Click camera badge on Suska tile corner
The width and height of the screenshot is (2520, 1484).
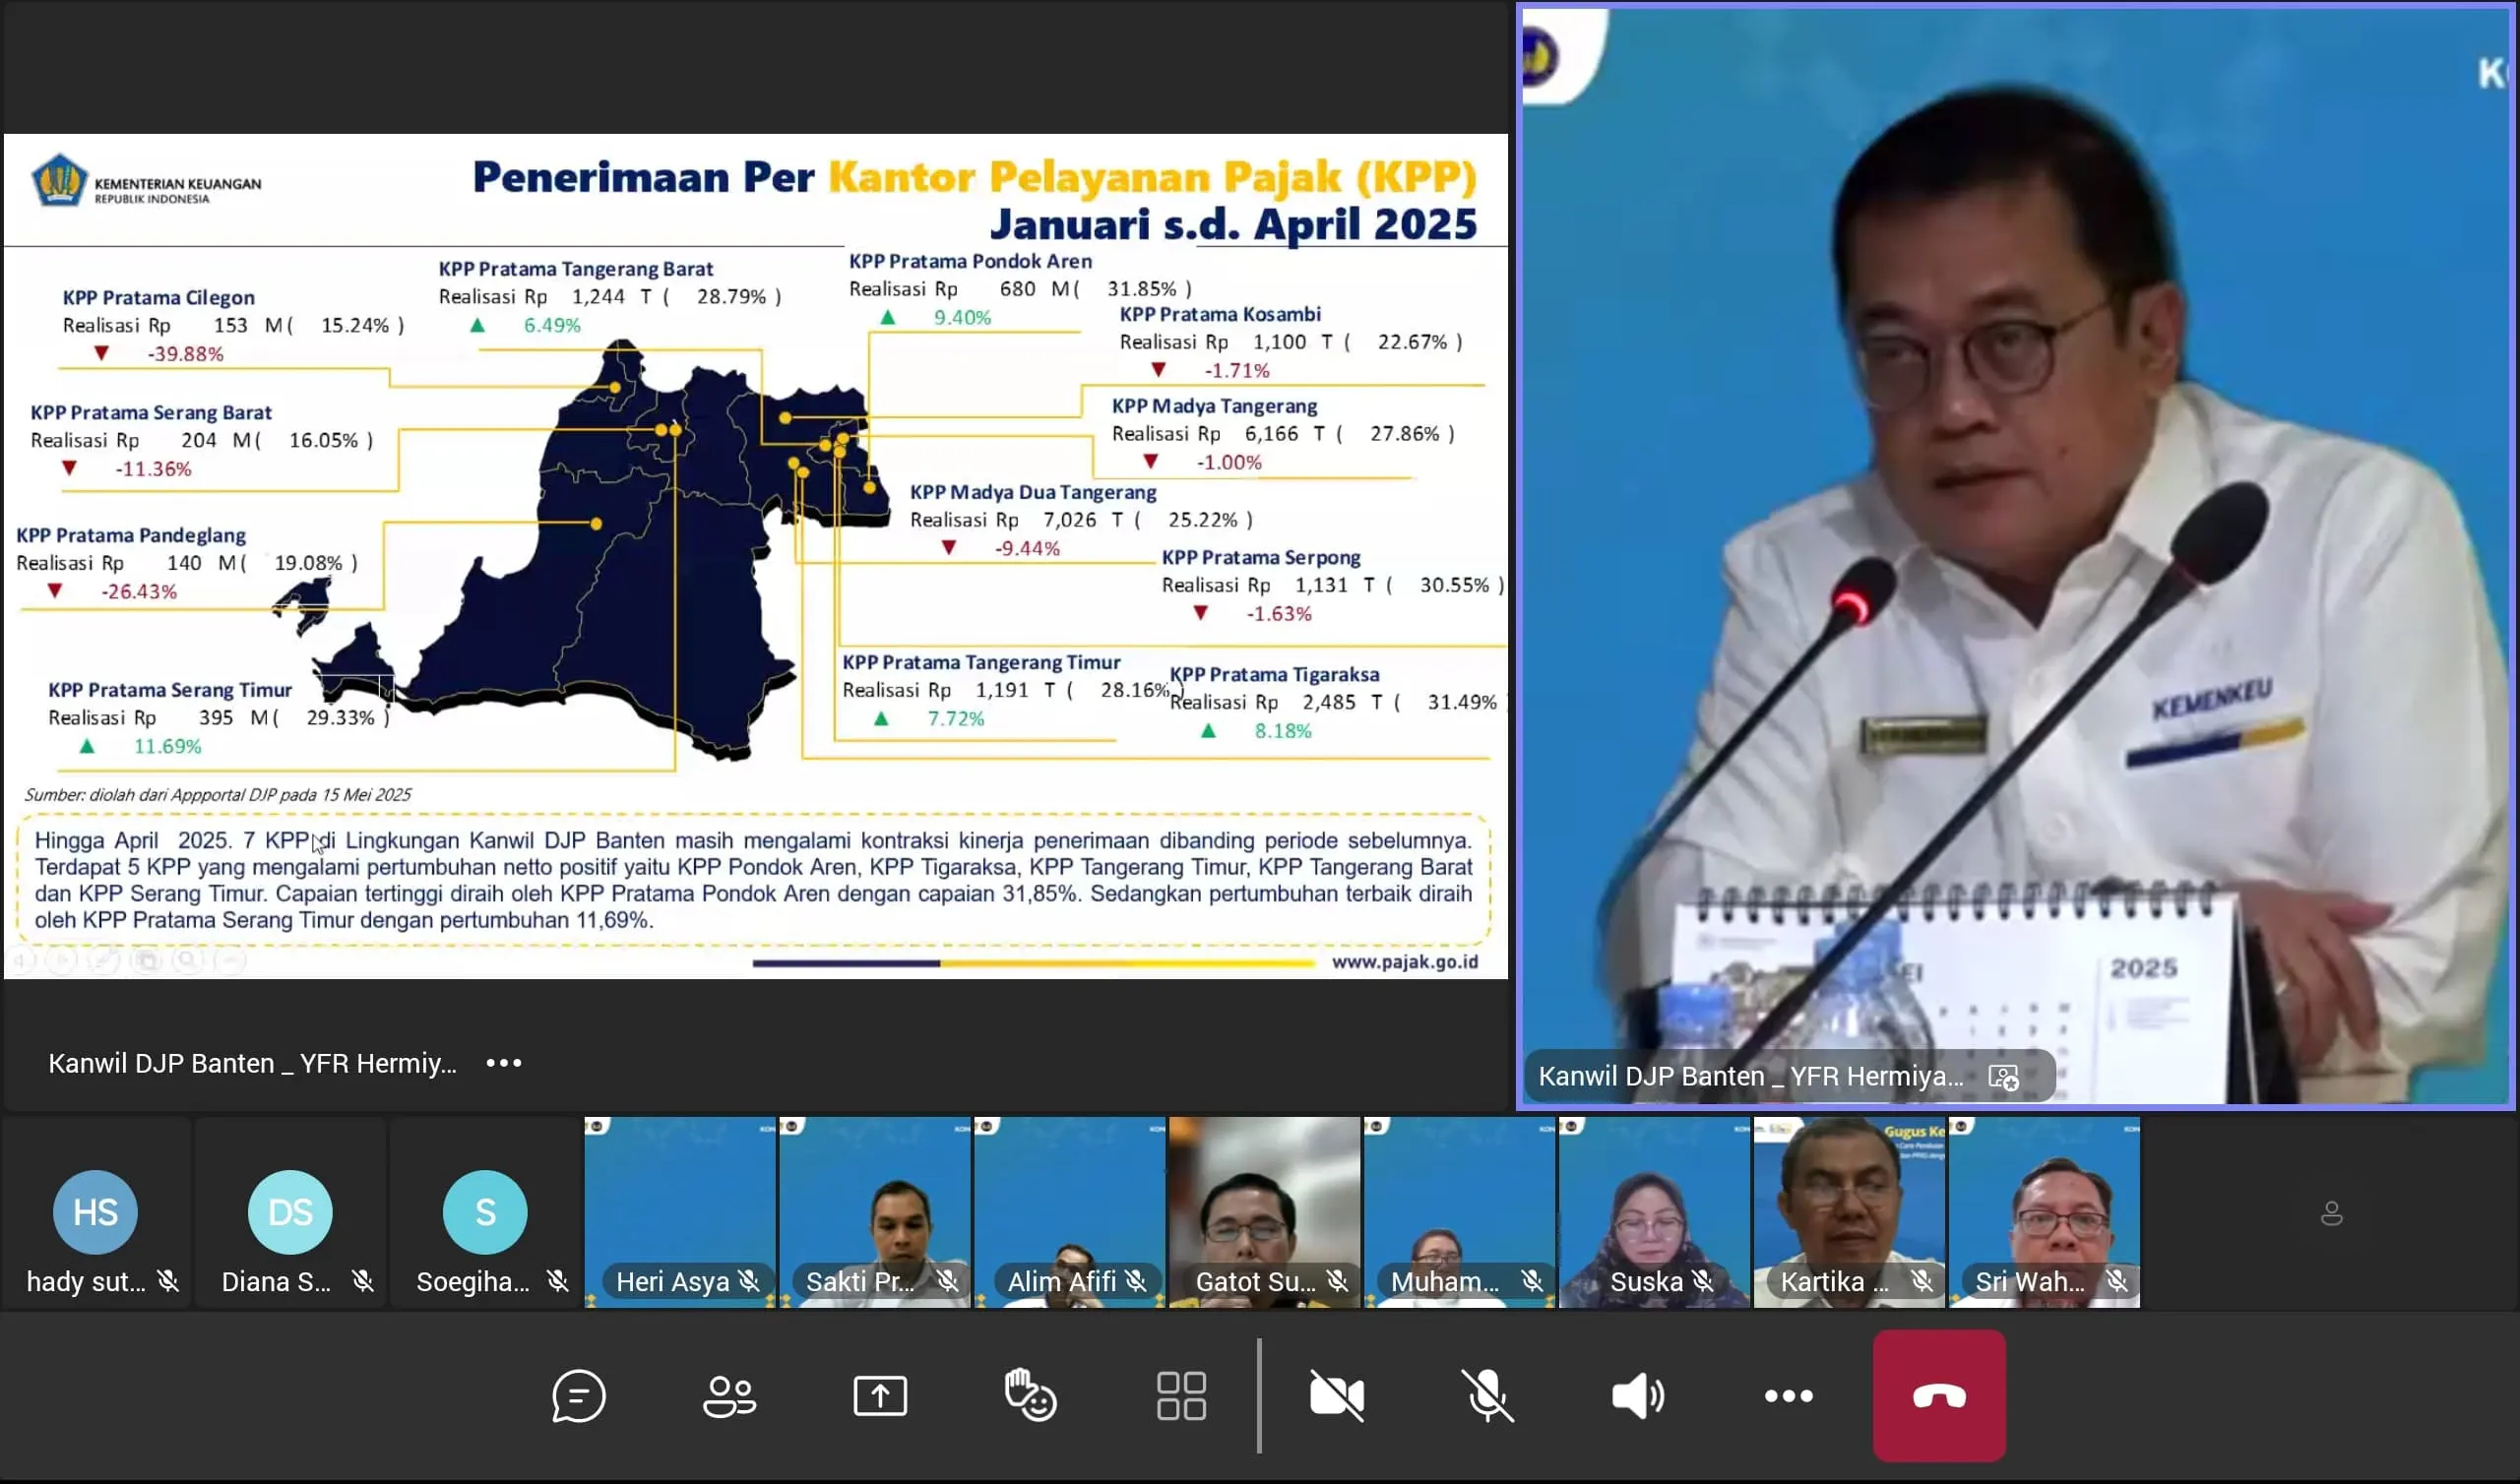[x=1572, y=1127]
